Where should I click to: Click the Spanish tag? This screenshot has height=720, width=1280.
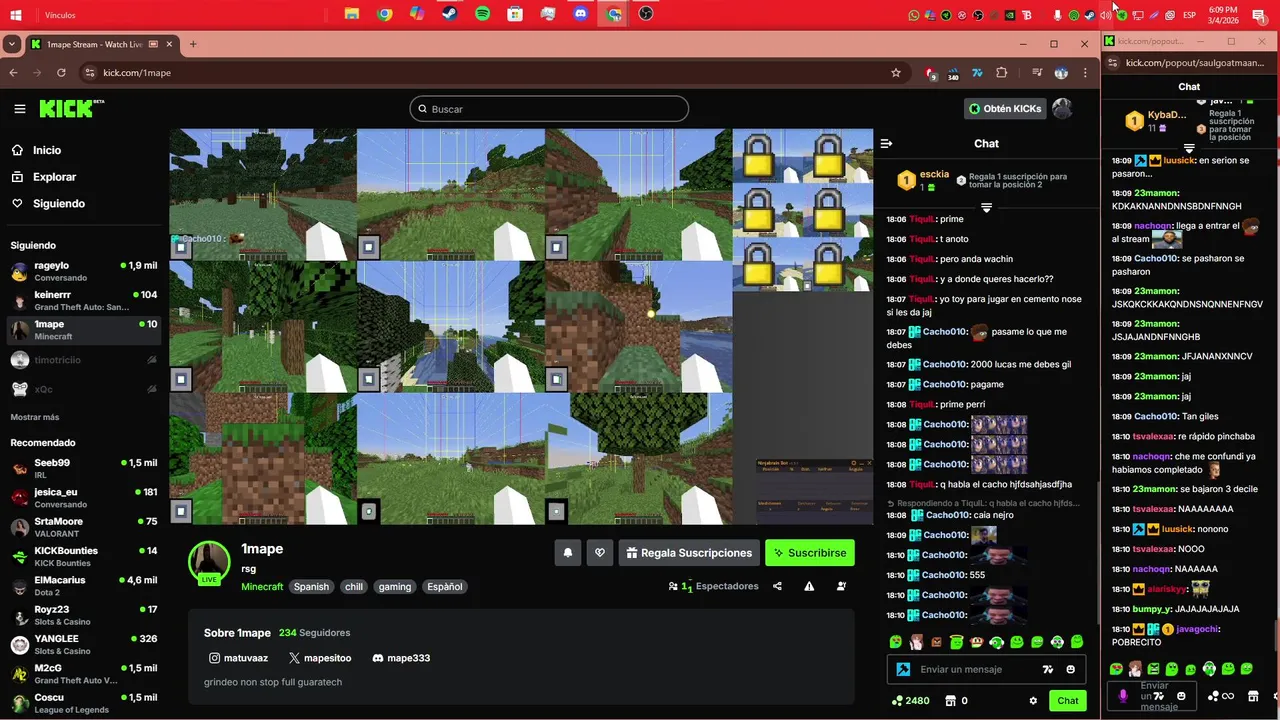coord(311,587)
